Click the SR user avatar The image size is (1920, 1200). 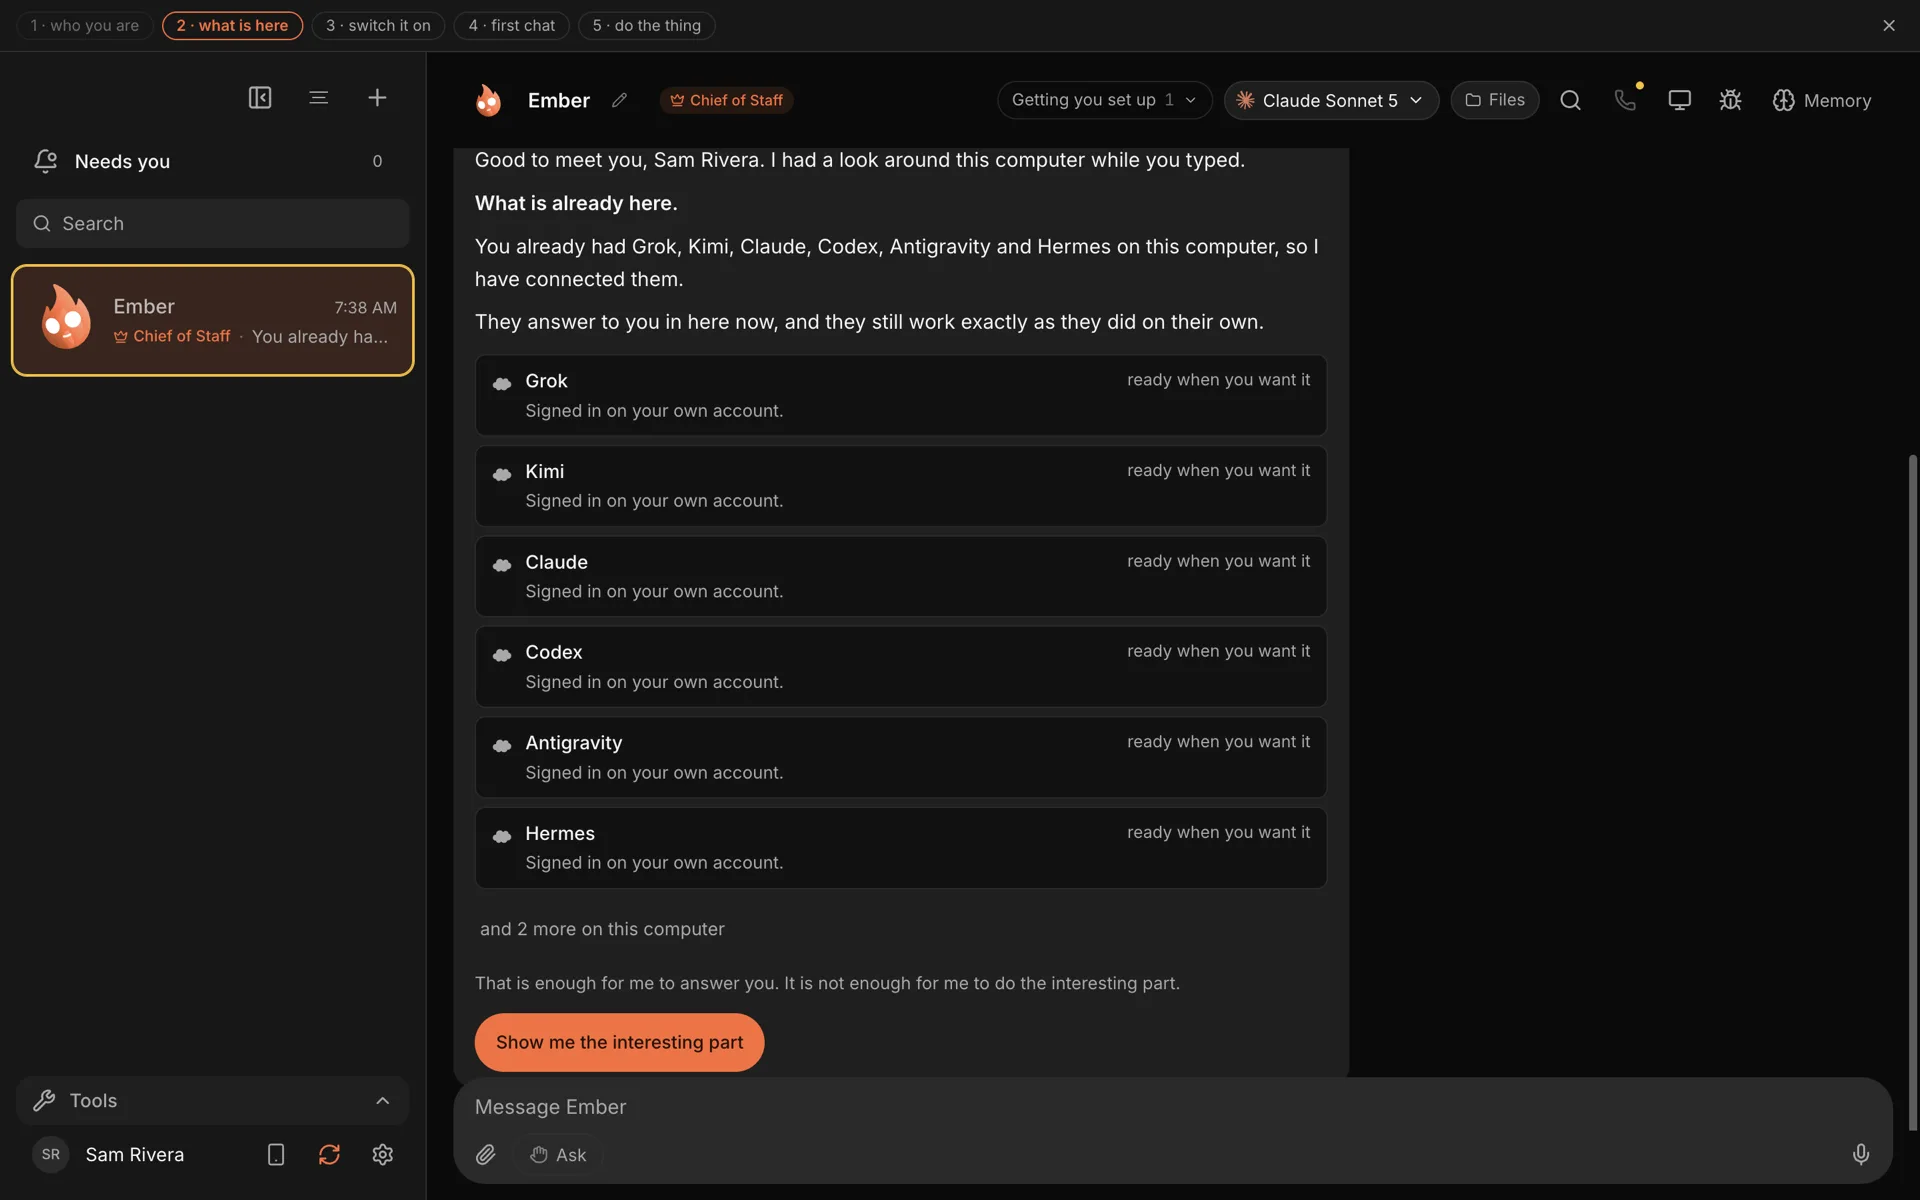[51, 1155]
